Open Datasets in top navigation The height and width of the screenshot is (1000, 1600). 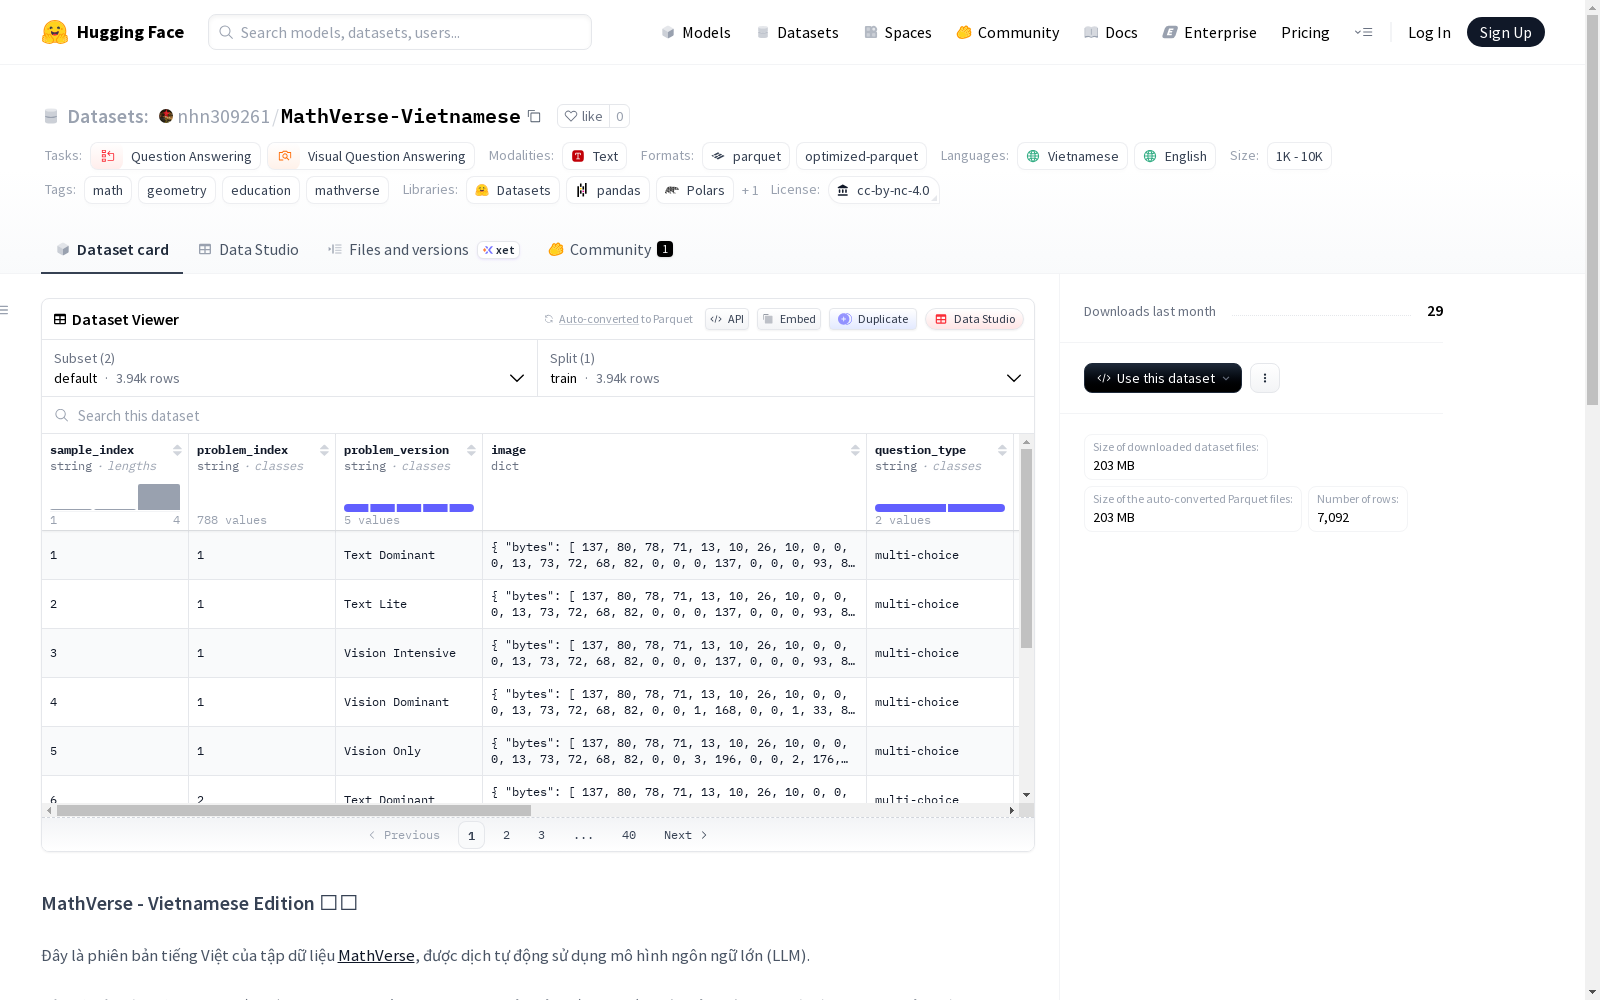click(797, 32)
